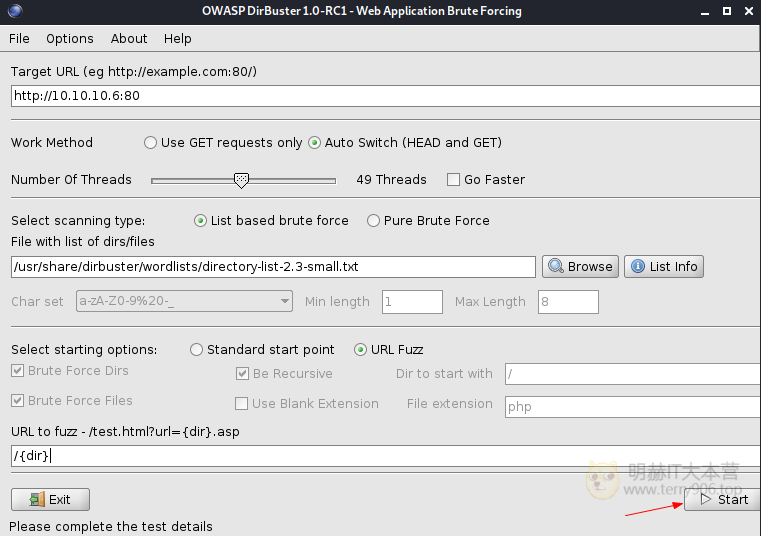The image size is (761, 536).
Task: Minimize the DirBuster window
Action: point(705,11)
